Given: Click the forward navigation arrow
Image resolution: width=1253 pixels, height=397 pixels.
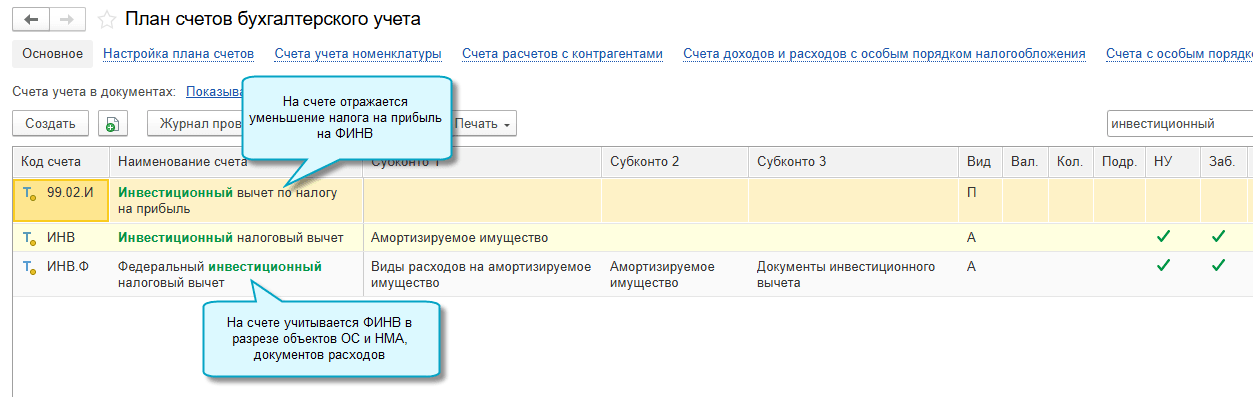Looking at the screenshot, I should point(66,19).
